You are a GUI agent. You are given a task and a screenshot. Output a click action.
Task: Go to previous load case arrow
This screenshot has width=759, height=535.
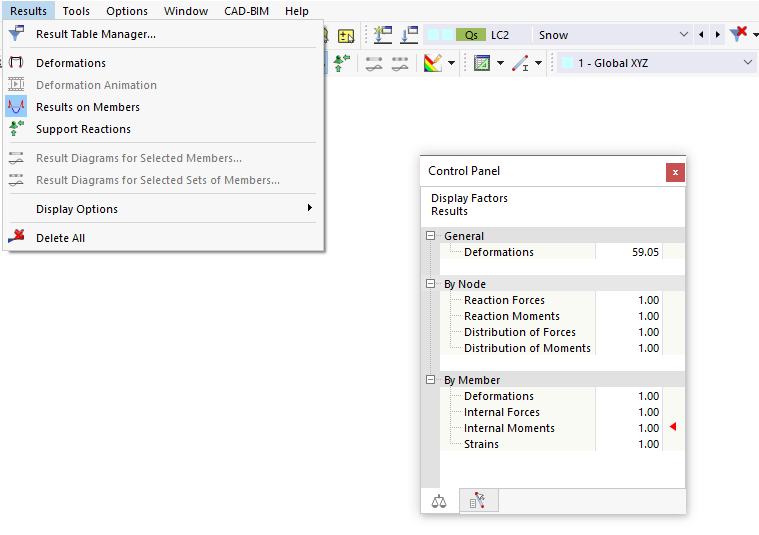[701, 35]
